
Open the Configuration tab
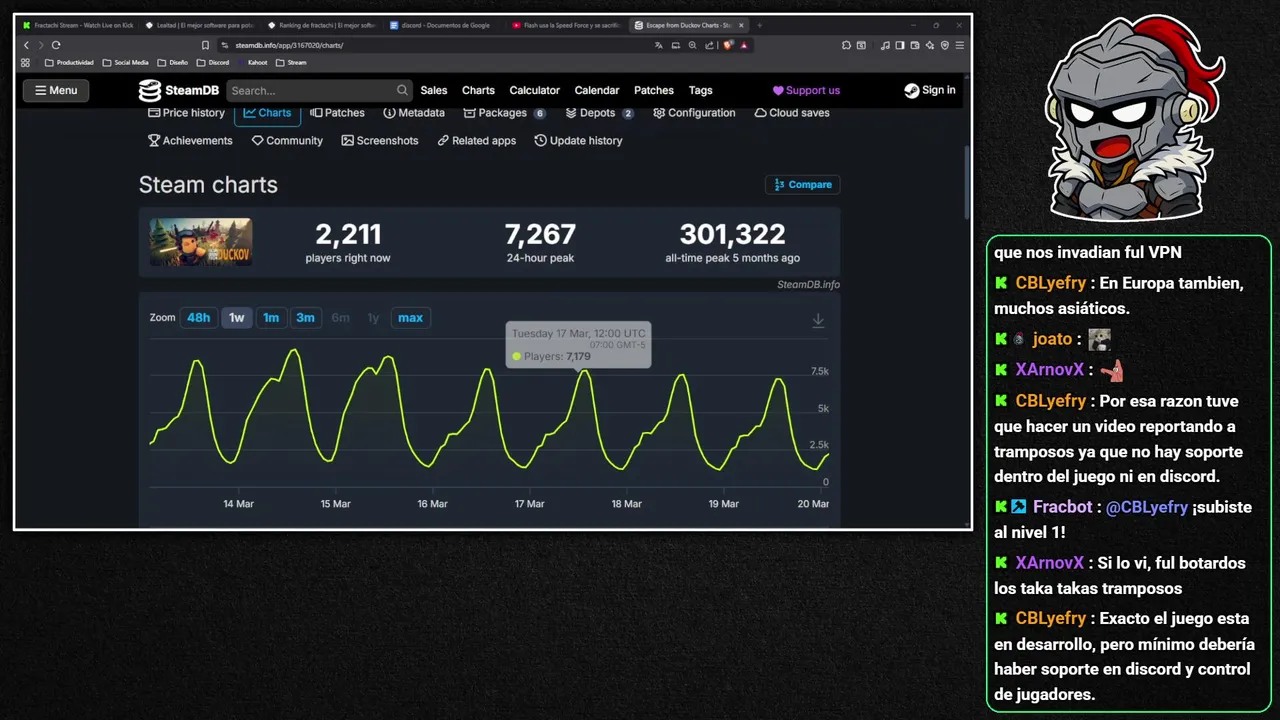tap(694, 113)
